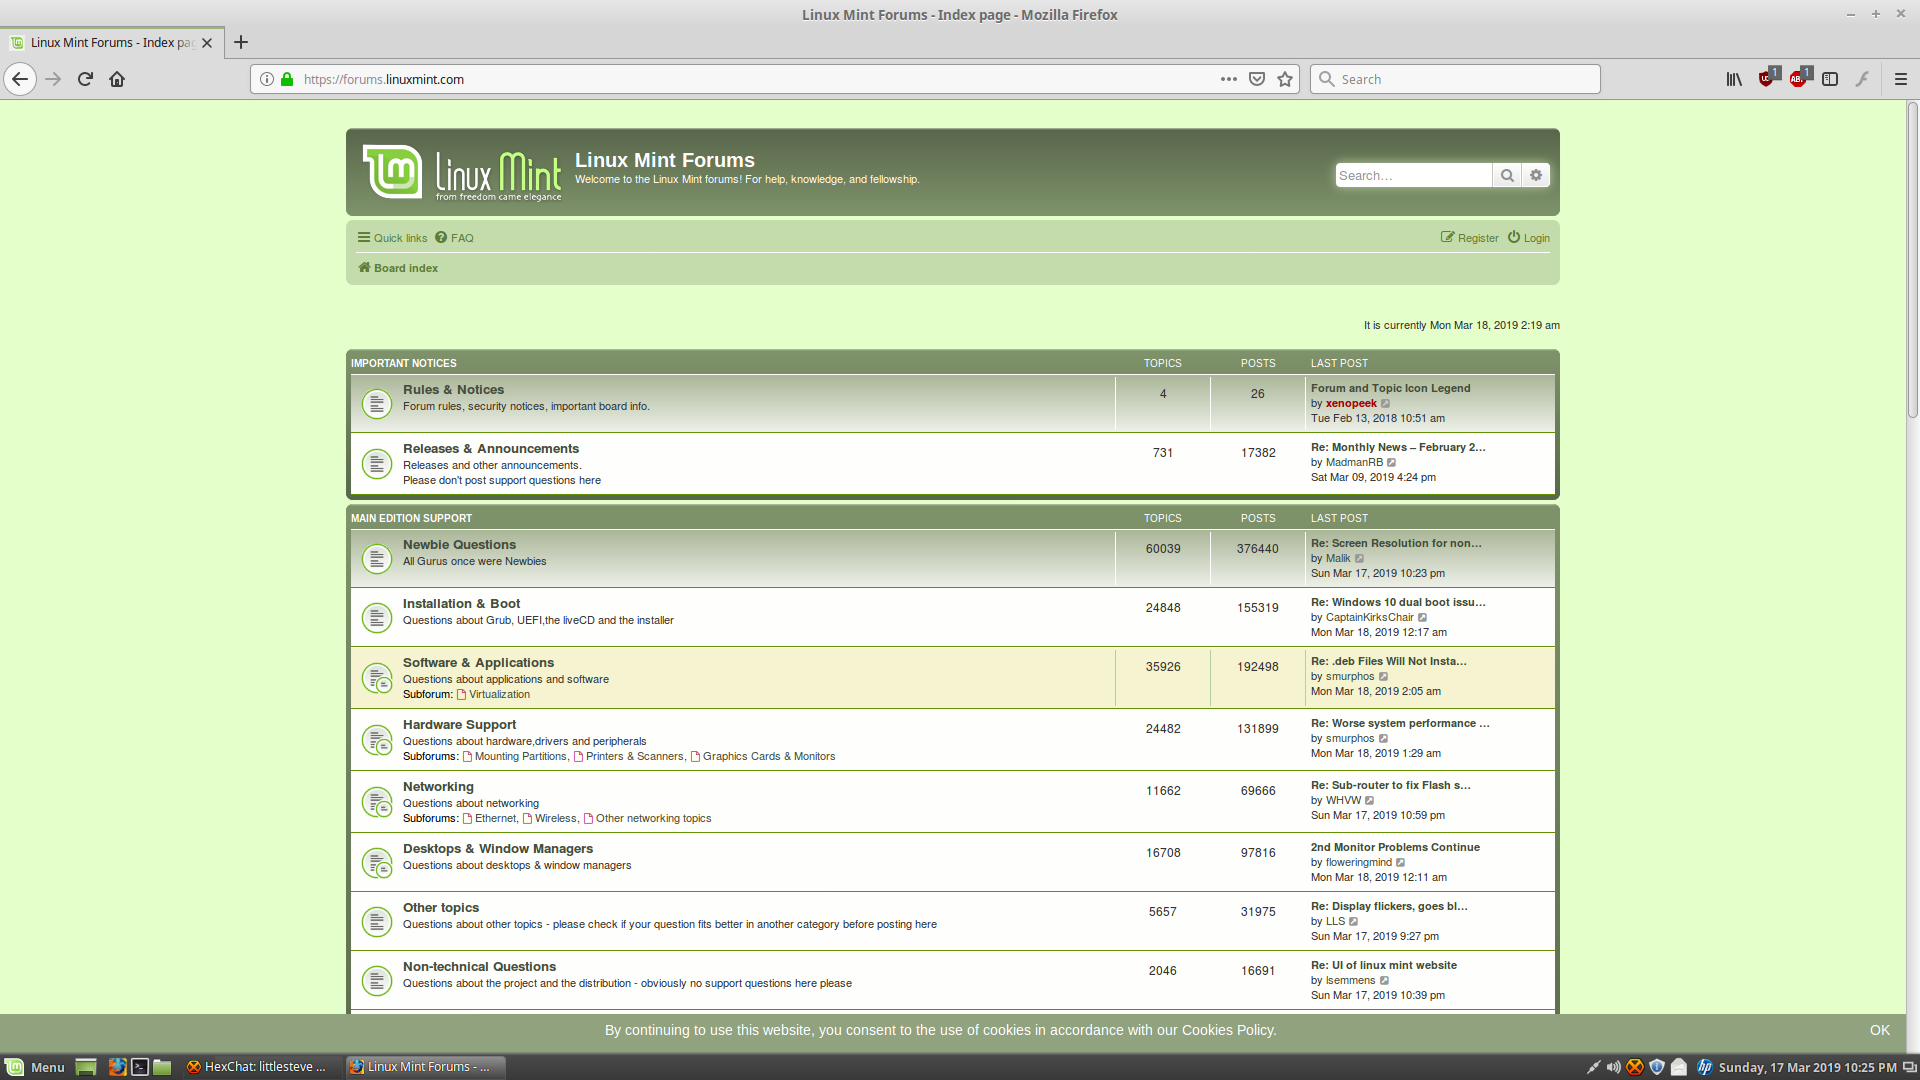The image size is (1920, 1080).
Task: Go to Board index breadcrumb
Action: (x=398, y=268)
